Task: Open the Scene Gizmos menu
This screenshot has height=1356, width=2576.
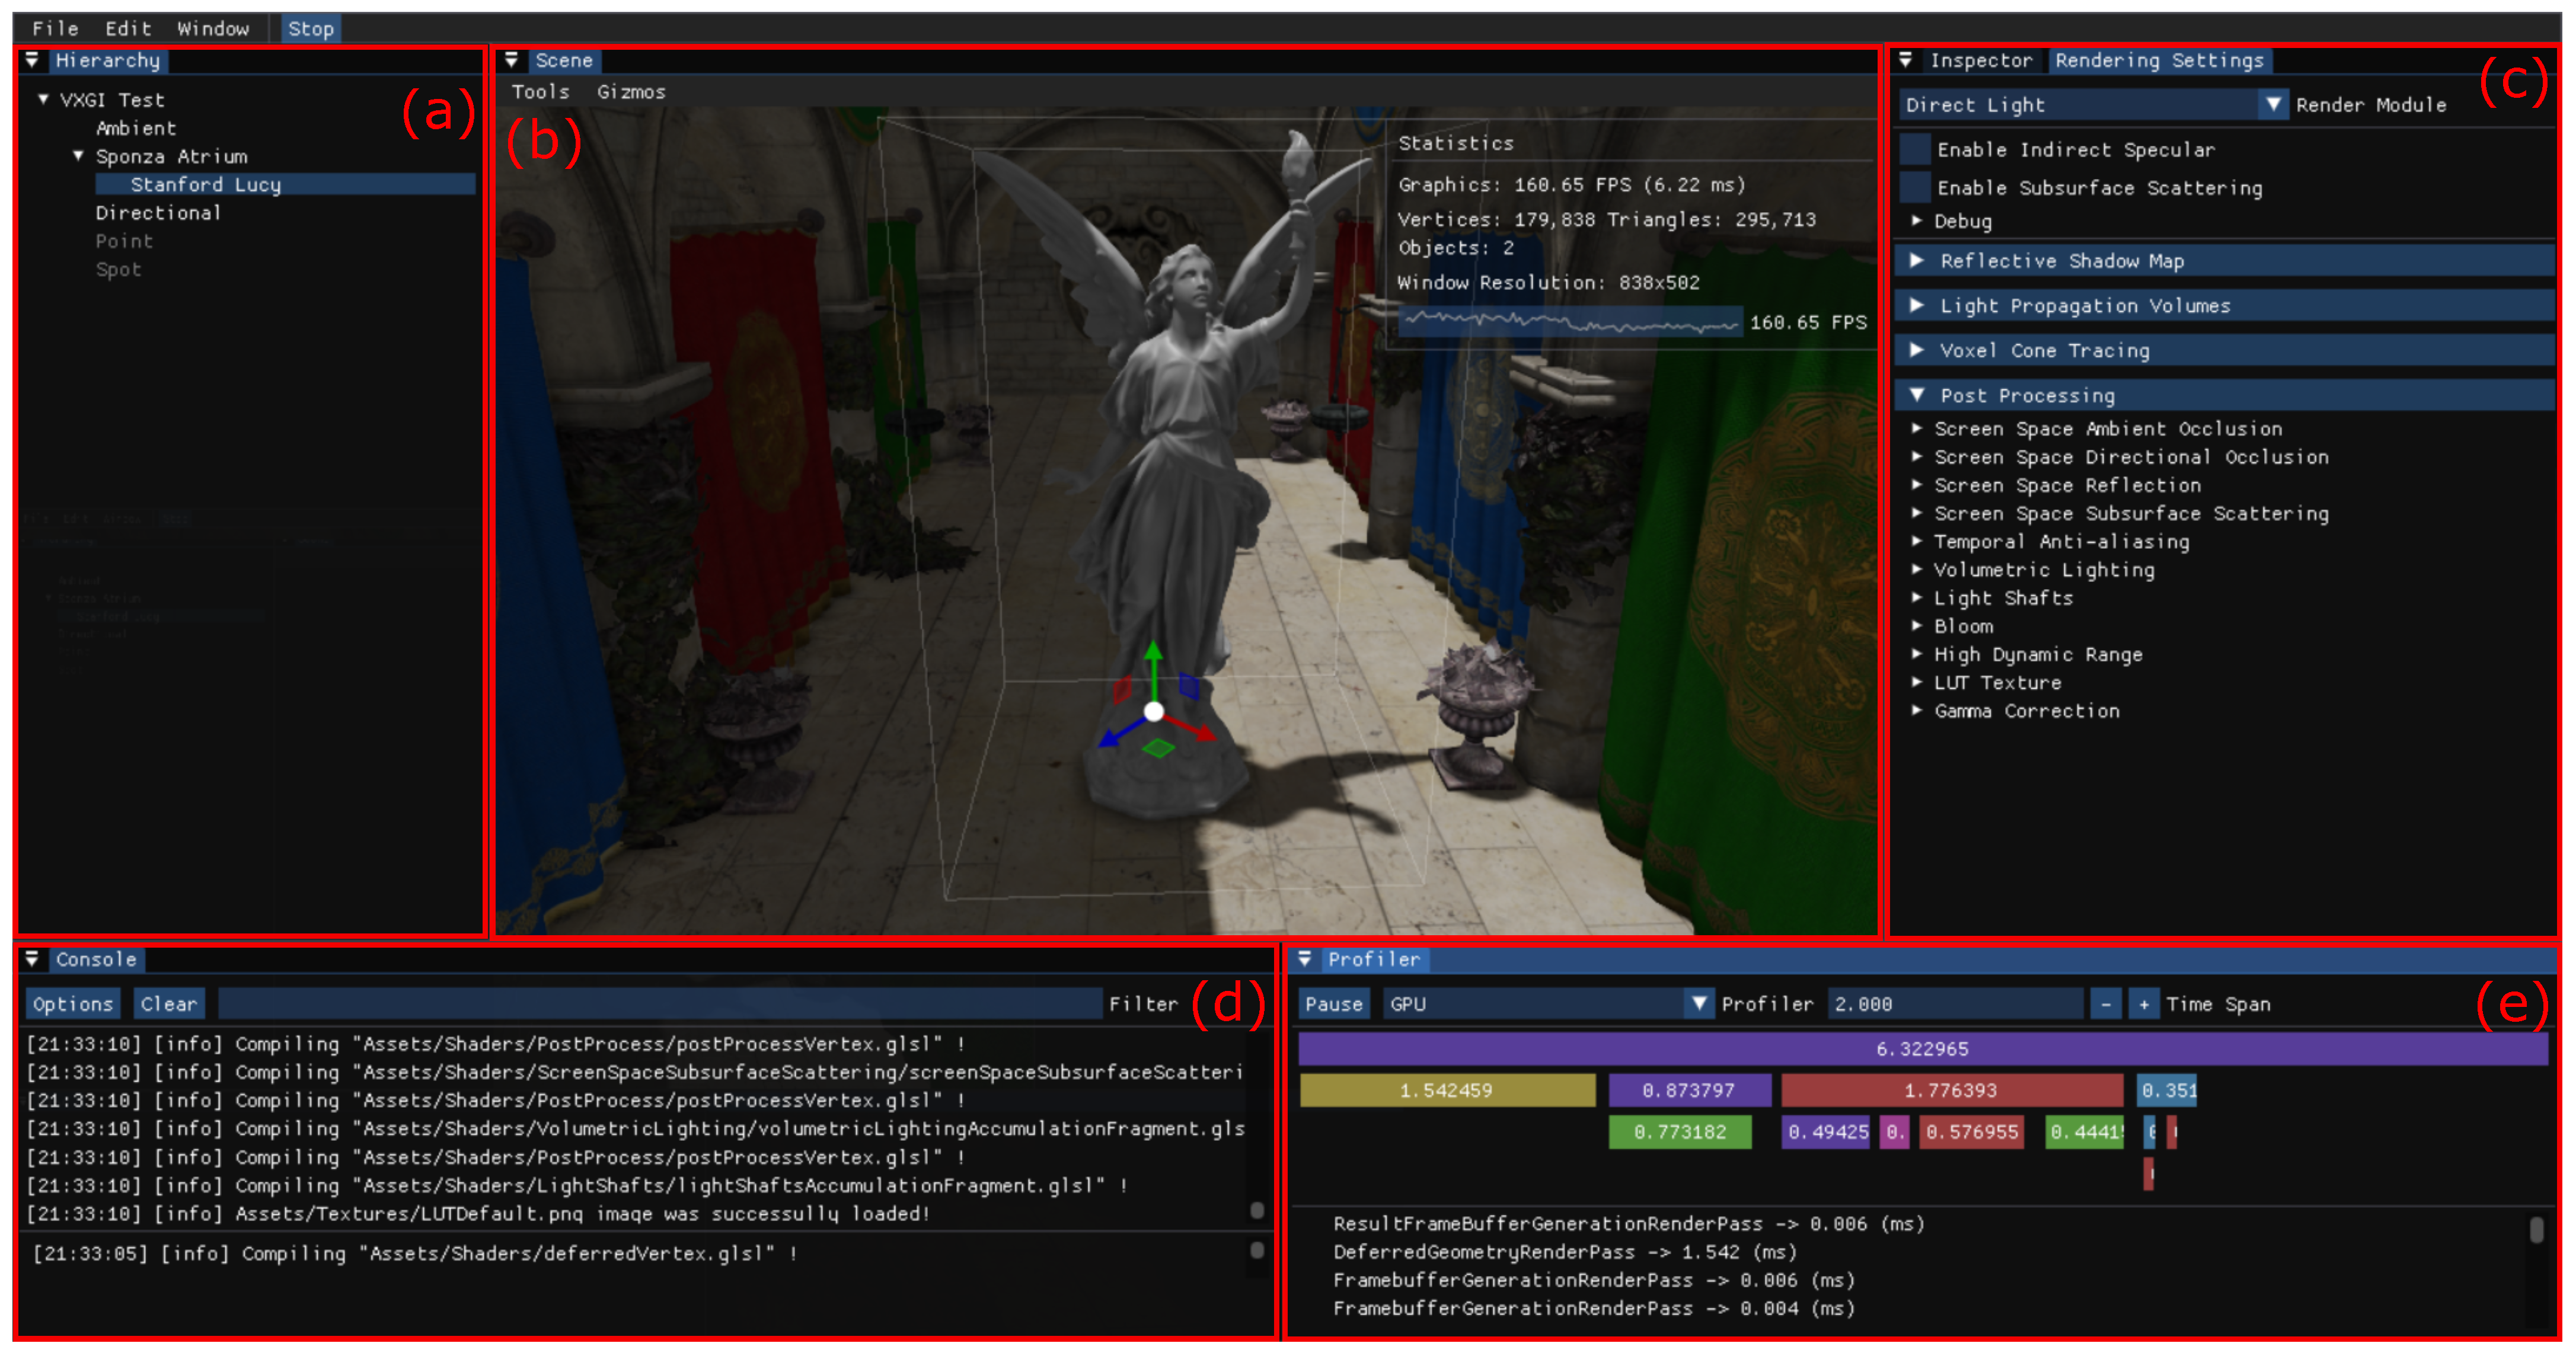Action: click(x=631, y=91)
